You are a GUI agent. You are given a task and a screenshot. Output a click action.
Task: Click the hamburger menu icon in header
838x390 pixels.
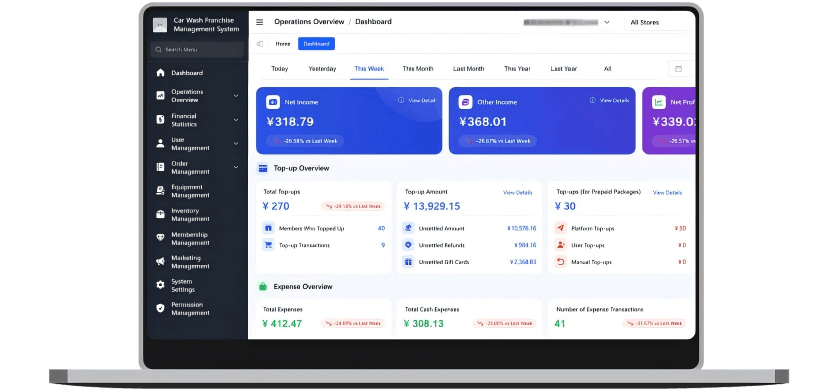tap(260, 22)
